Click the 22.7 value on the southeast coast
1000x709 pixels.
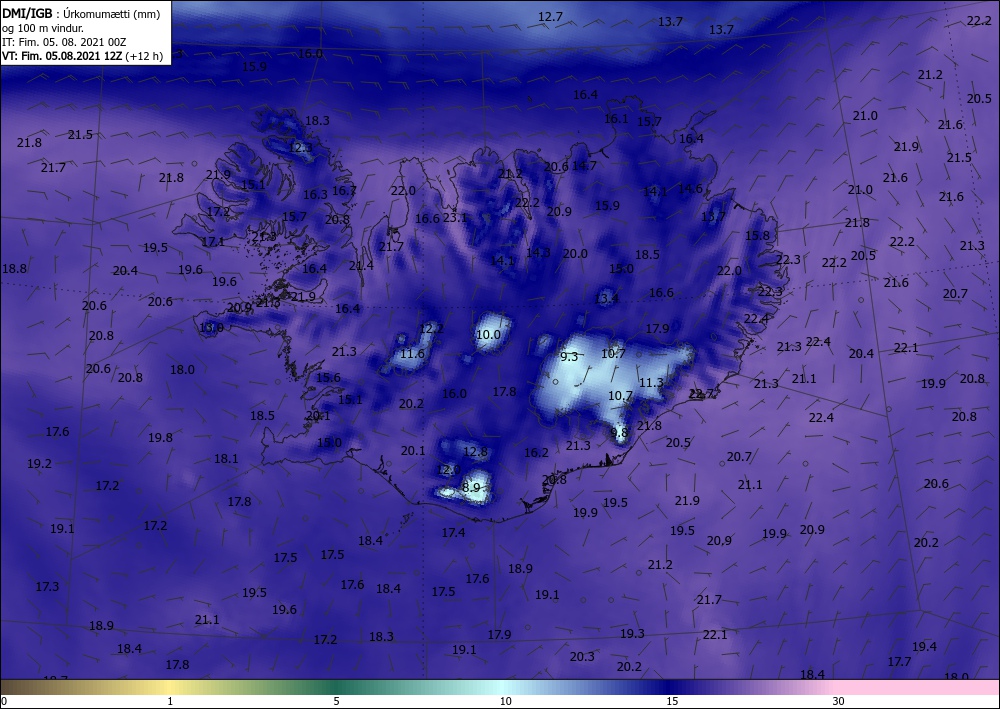pos(702,394)
